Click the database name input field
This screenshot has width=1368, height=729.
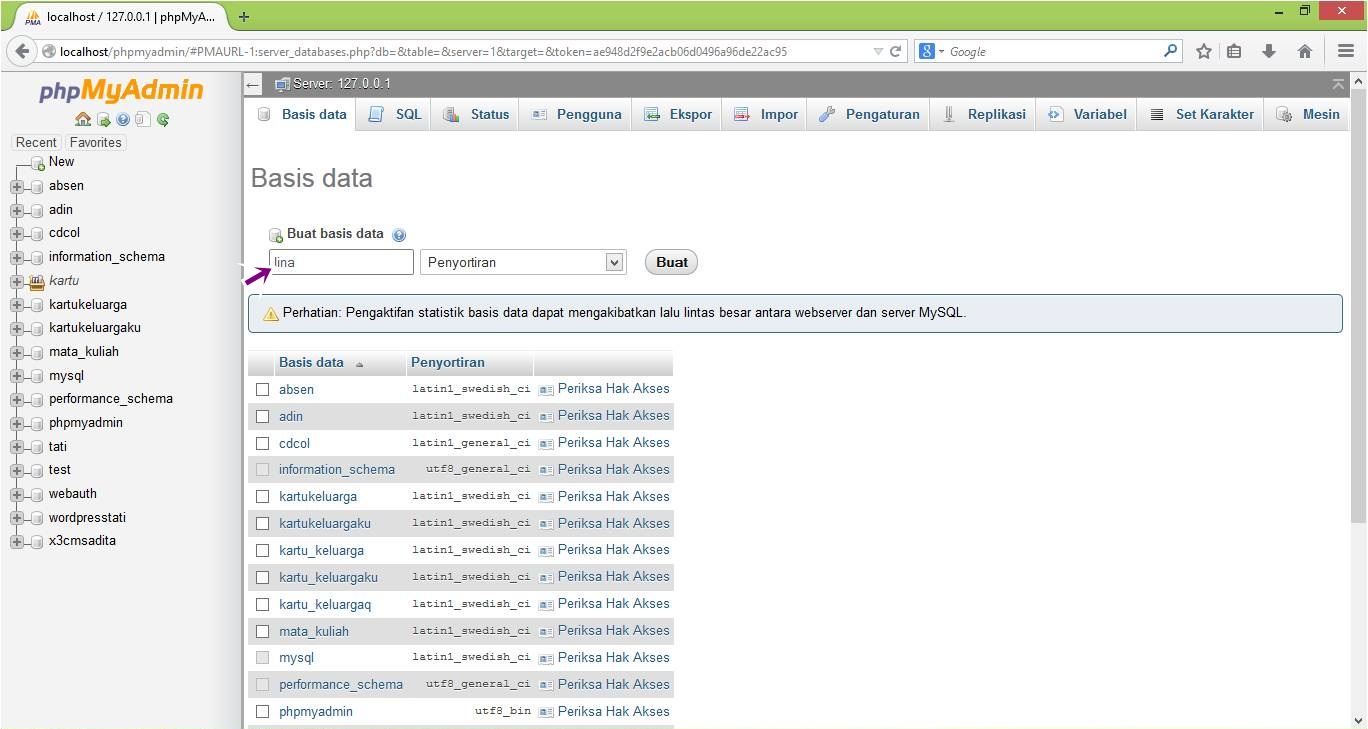pyautogui.click(x=341, y=262)
